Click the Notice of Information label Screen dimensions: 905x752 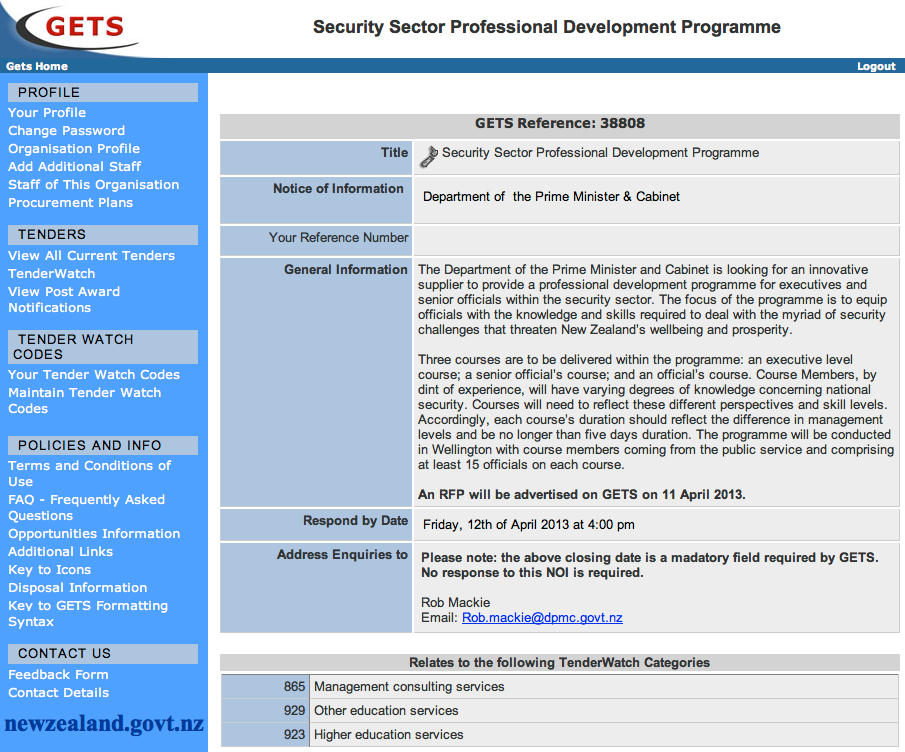coord(338,189)
